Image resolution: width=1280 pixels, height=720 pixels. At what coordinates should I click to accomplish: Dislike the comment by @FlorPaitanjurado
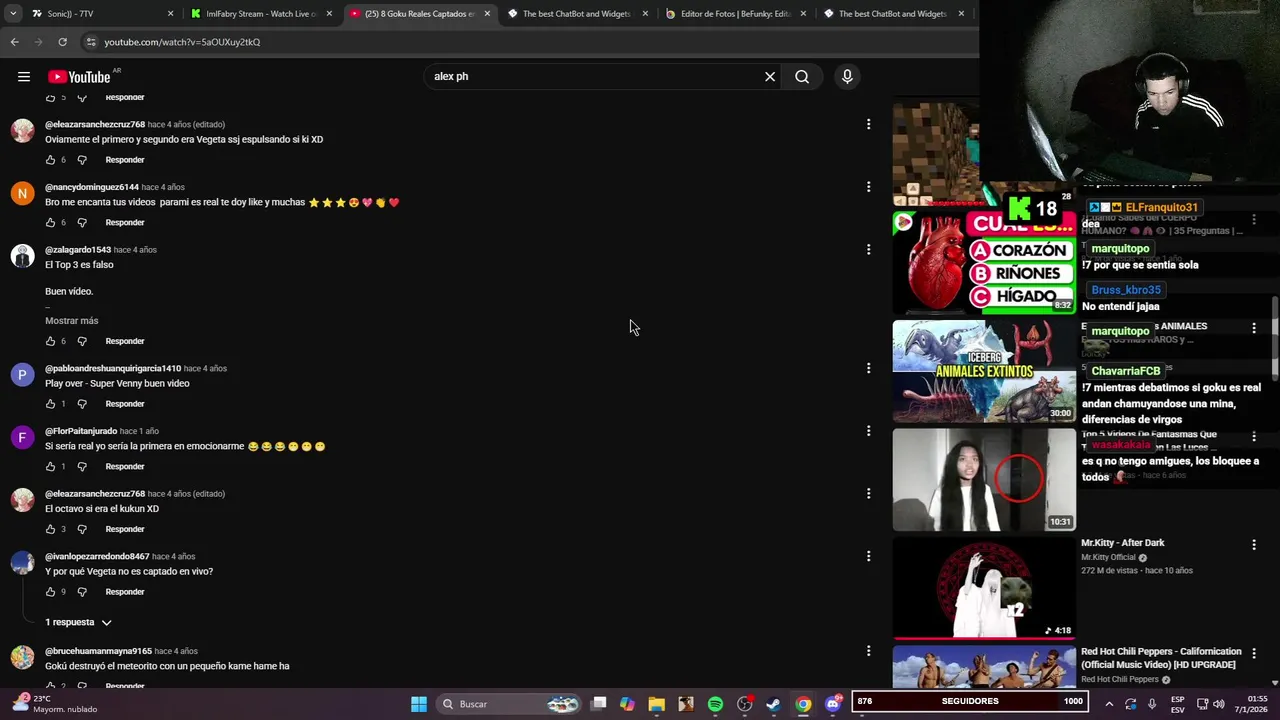(x=82, y=467)
